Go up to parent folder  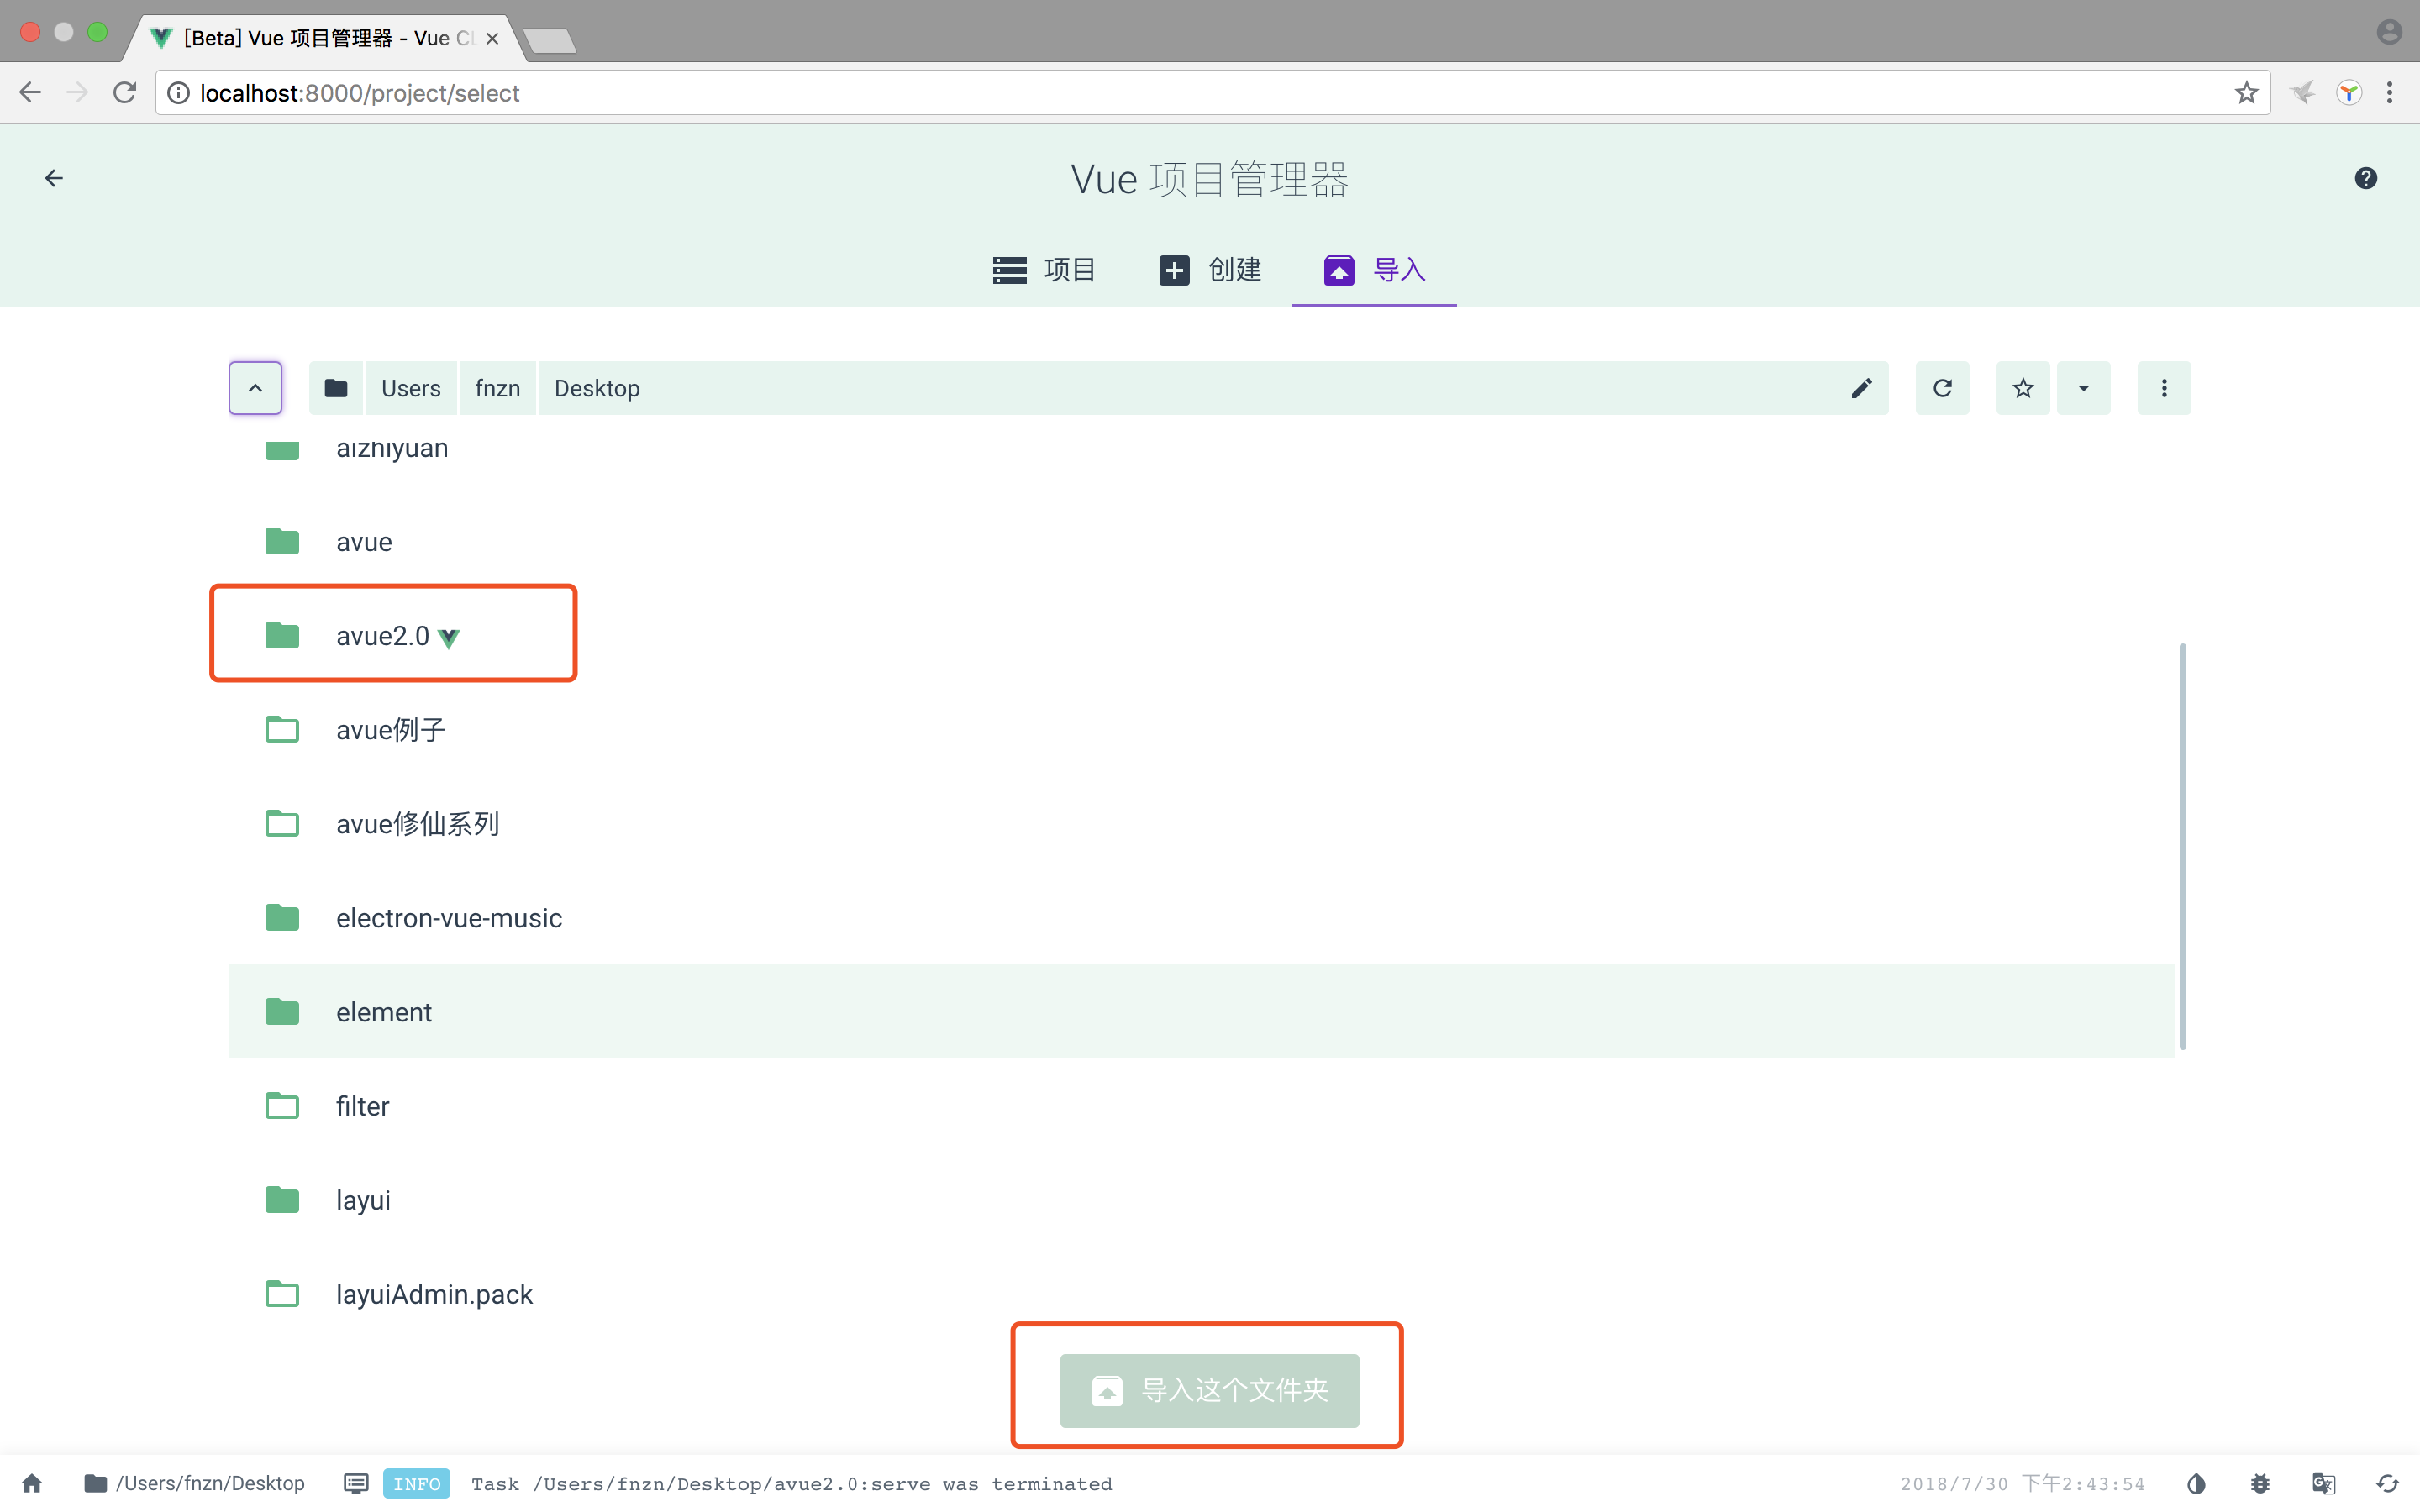(255, 388)
